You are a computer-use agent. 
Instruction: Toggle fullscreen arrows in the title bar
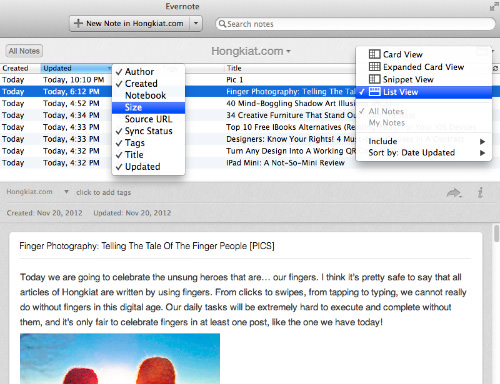[494, 6]
